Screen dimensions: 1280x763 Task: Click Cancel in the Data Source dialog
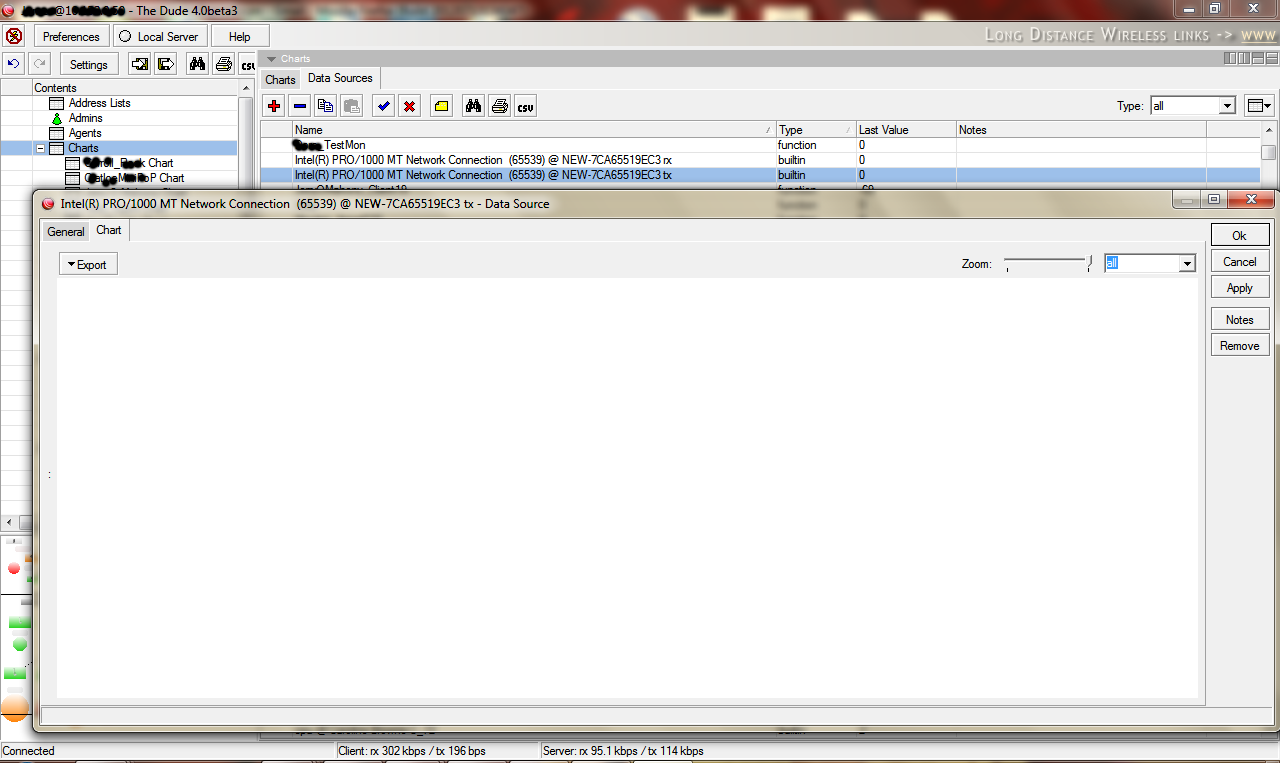click(x=1239, y=261)
